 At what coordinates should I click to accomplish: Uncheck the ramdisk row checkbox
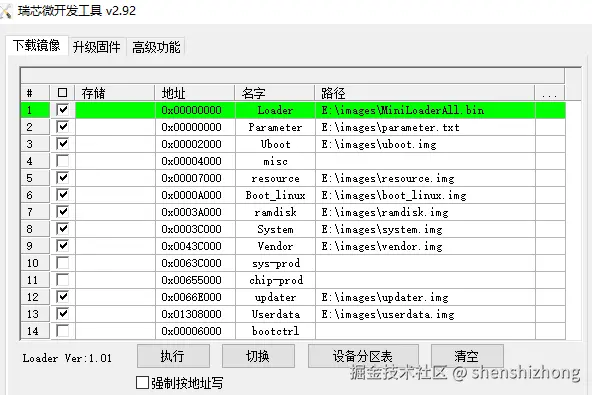(62, 212)
